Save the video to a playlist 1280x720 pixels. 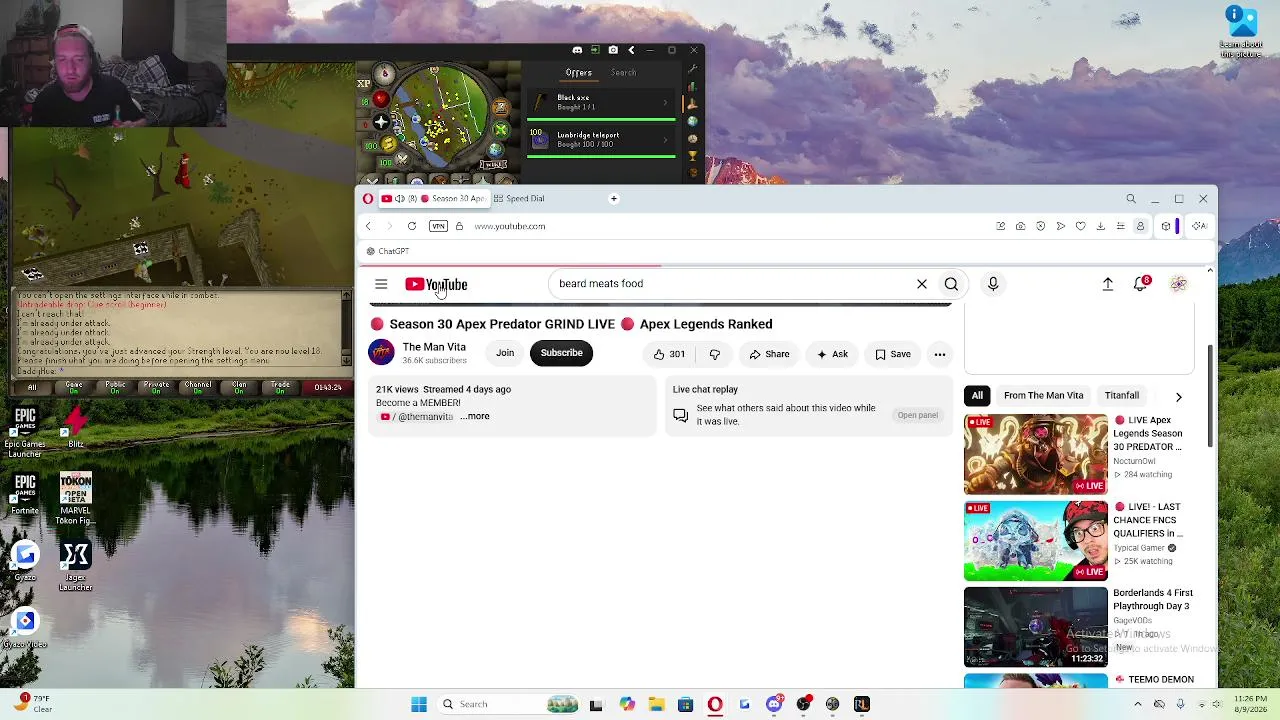point(893,354)
